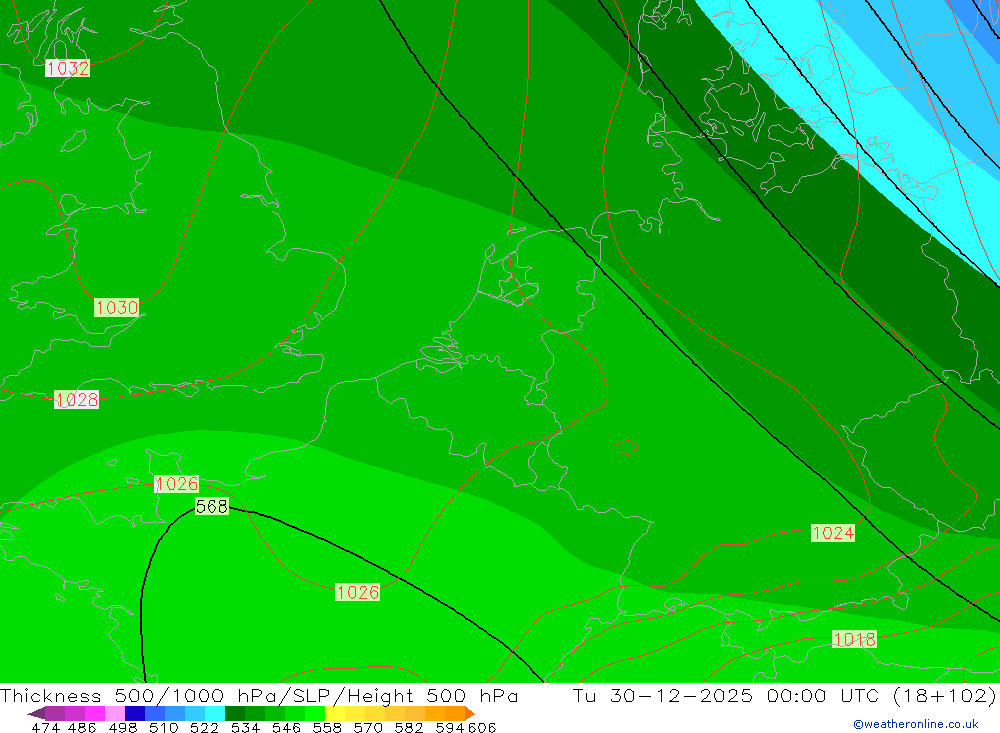The height and width of the screenshot is (733, 1000).
Task: Click the legend value 534
Action: pyautogui.click(x=246, y=727)
